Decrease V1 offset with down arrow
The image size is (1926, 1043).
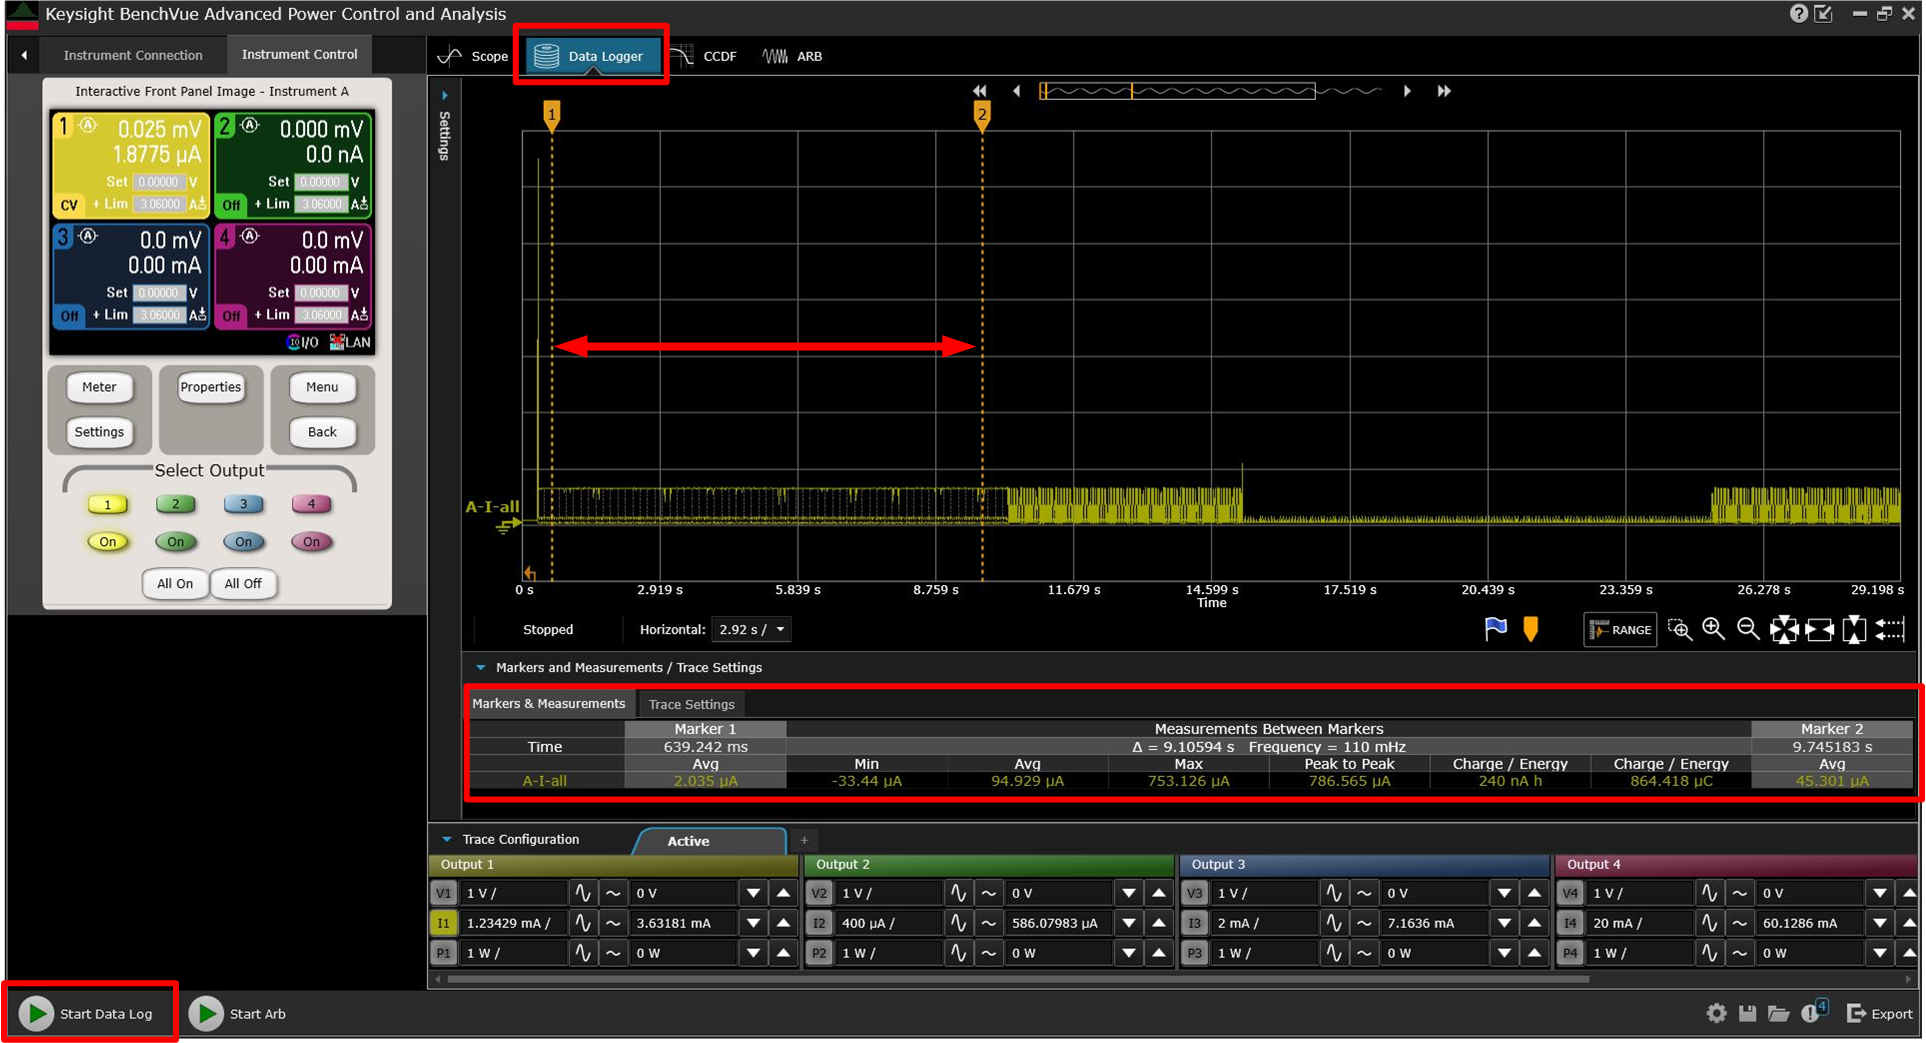click(x=754, y=893)
